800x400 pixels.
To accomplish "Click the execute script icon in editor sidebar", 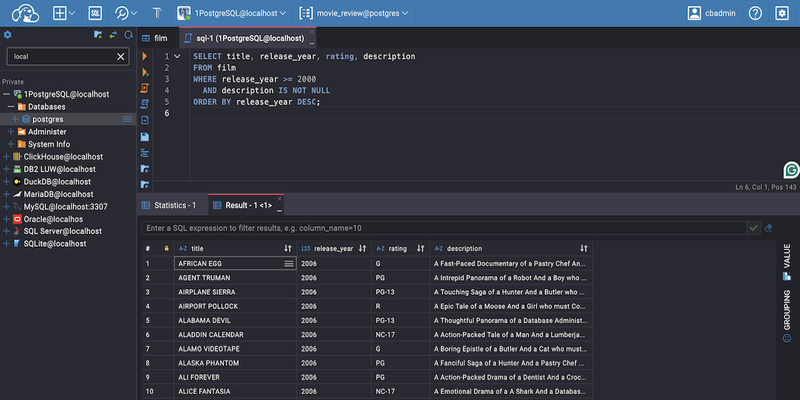I will (x=145, y=88).
